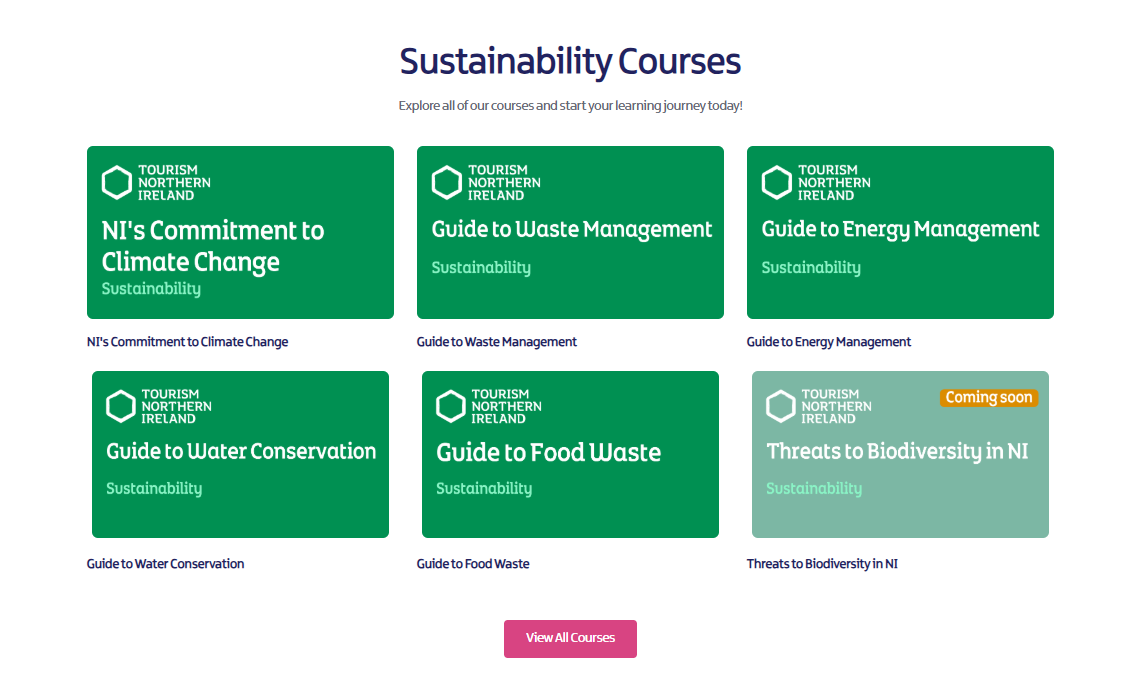Click Guide to Waste Management text link below card

tap(496, 342)
